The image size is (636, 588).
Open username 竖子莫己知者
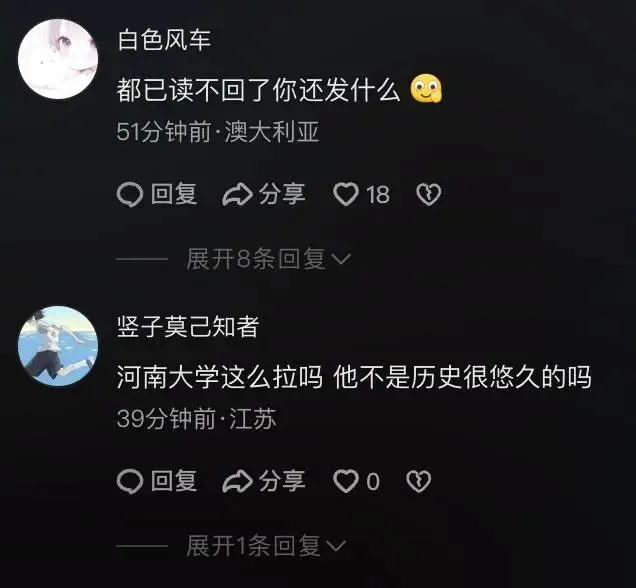[188, 327]
